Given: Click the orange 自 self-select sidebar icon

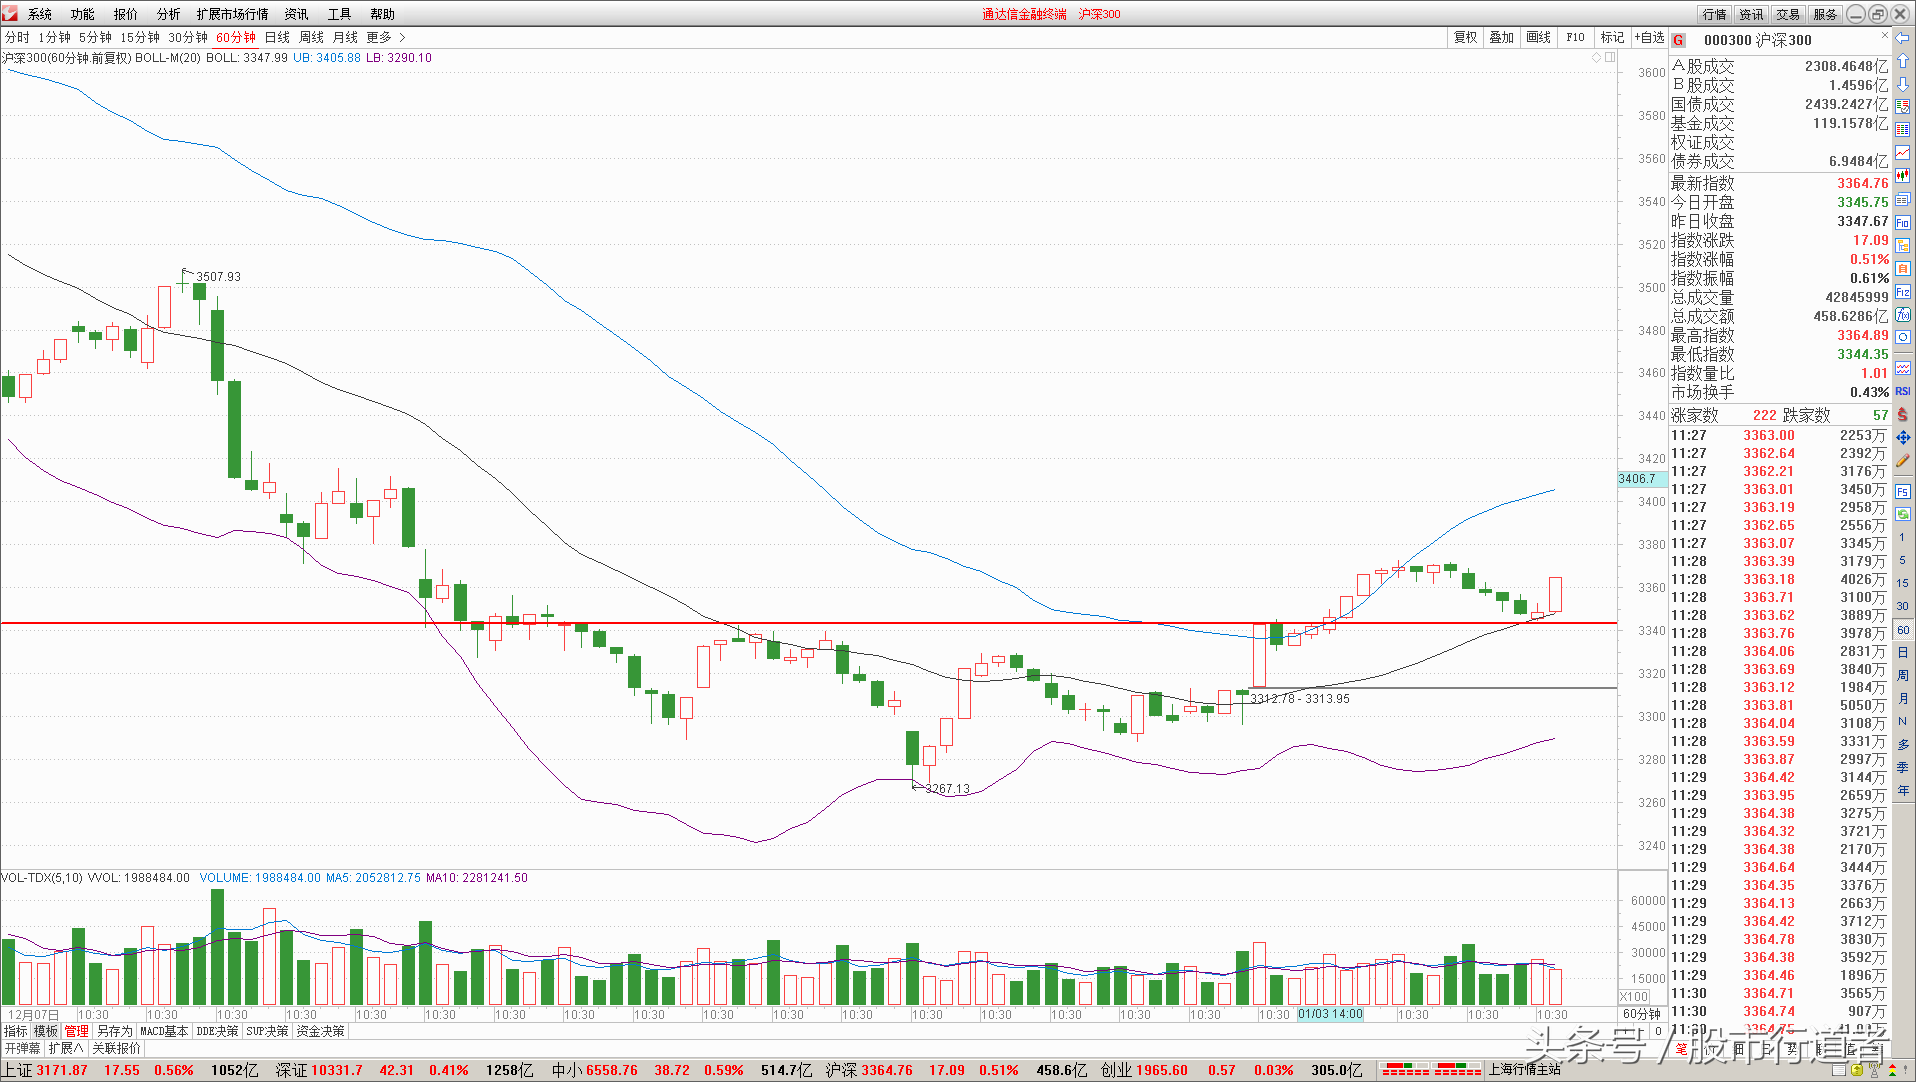Looking at the screenshot, I should (1903, 268).
